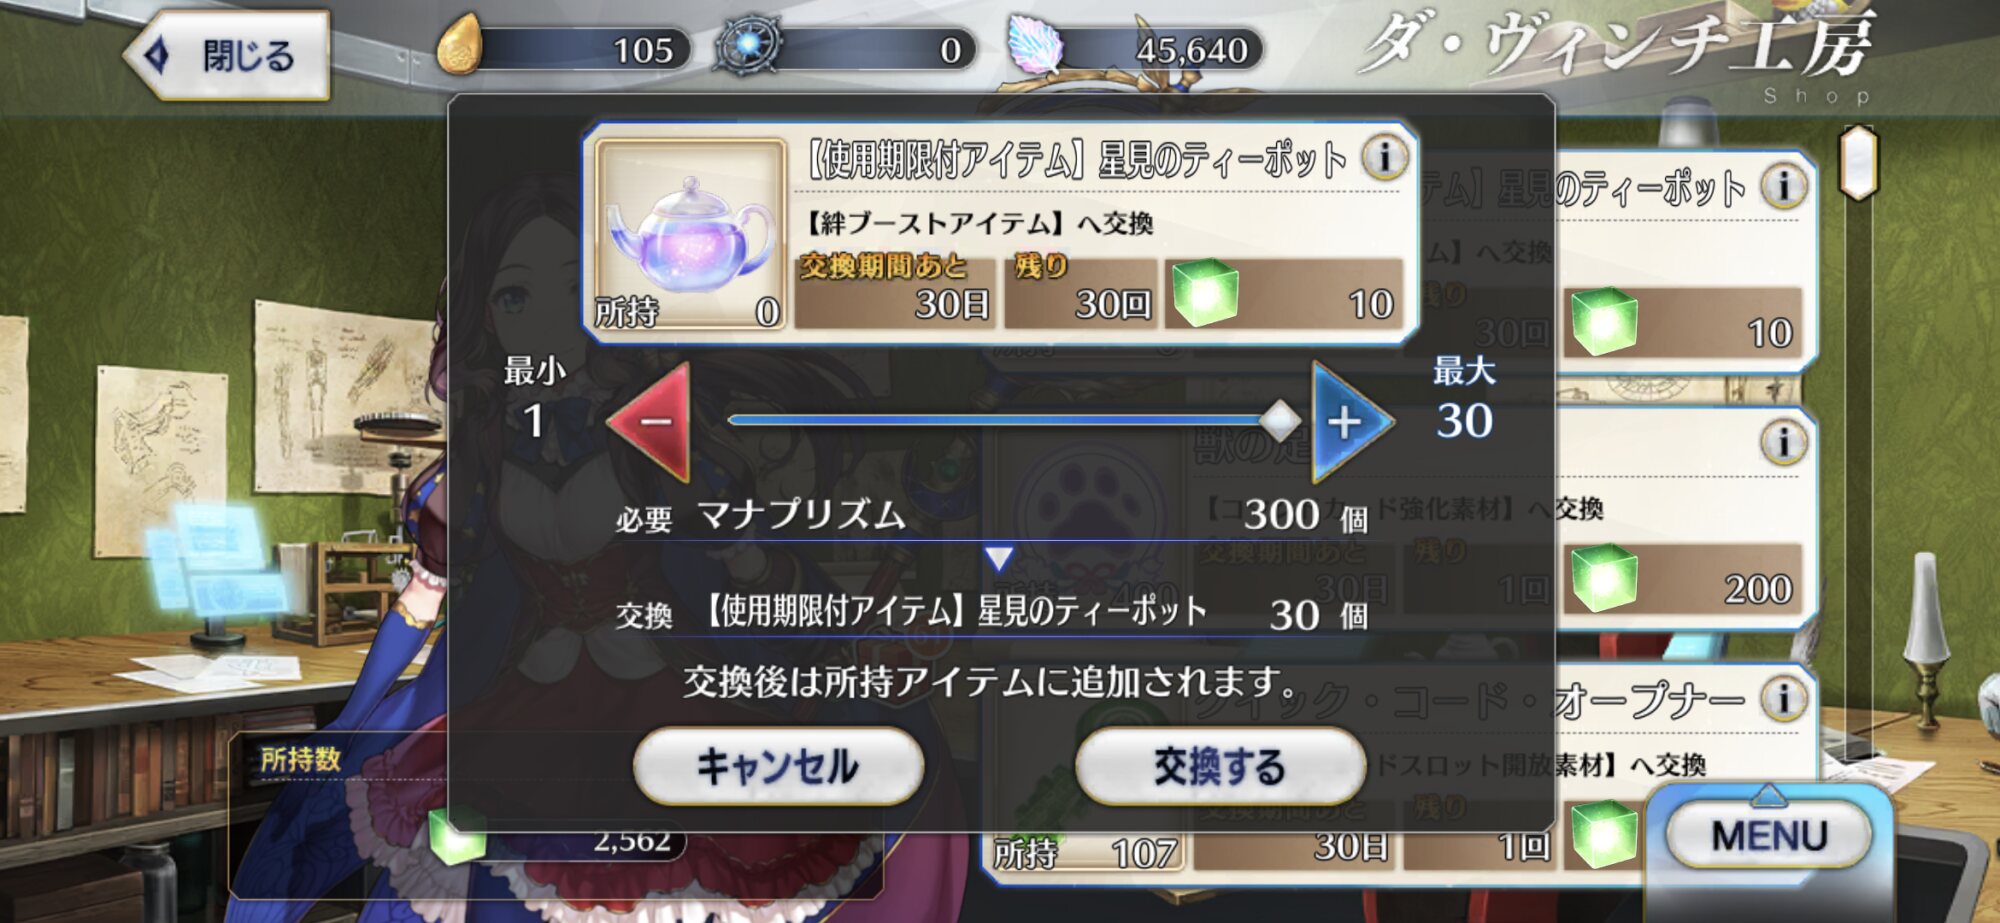Tap the キャンセル button
This screenshot has height=923, width=2000.
778,766
